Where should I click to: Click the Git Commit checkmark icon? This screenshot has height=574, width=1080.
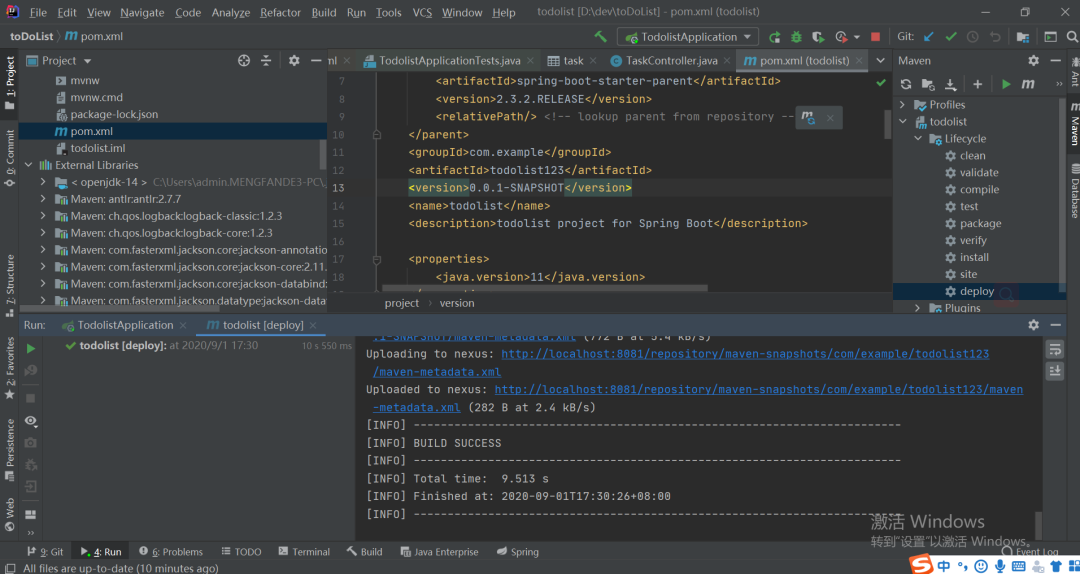click(950, 37)
